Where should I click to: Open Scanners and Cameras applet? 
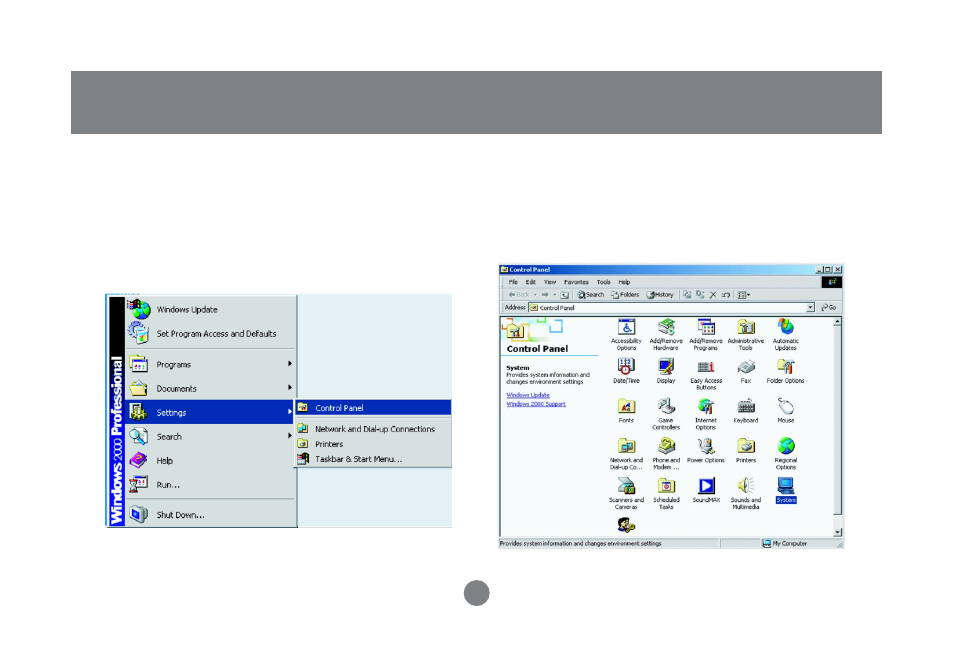point(626,494)
